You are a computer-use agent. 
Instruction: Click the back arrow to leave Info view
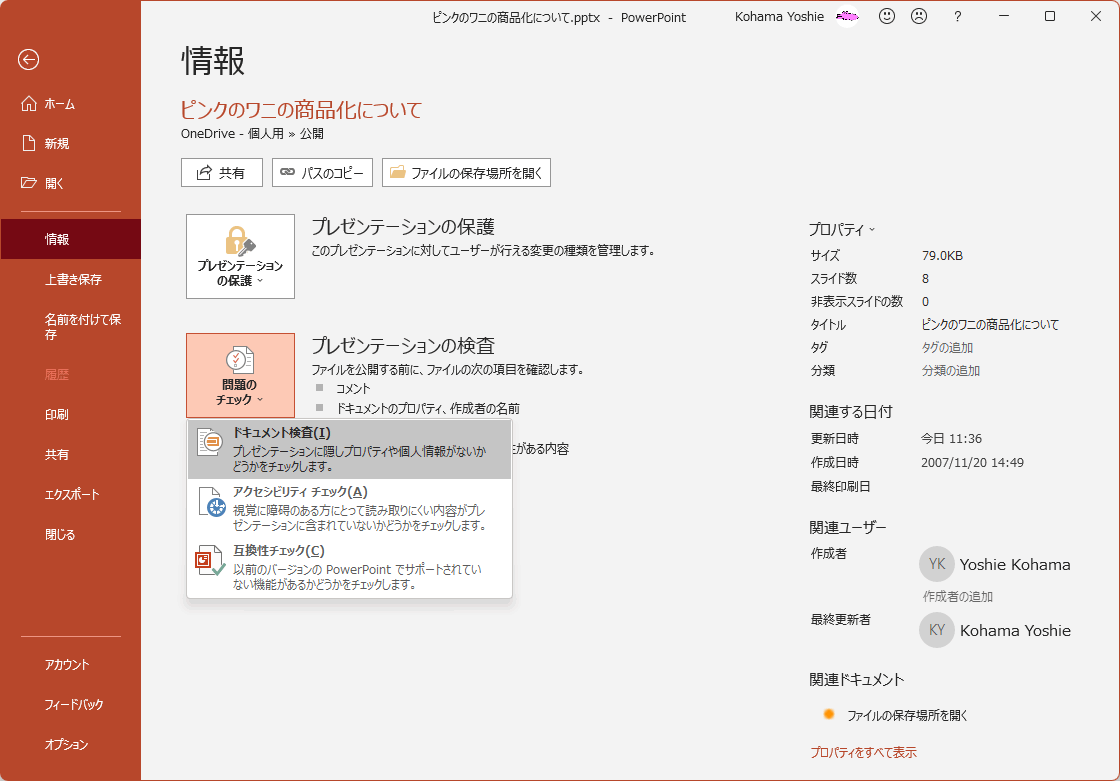pos(28,60)
